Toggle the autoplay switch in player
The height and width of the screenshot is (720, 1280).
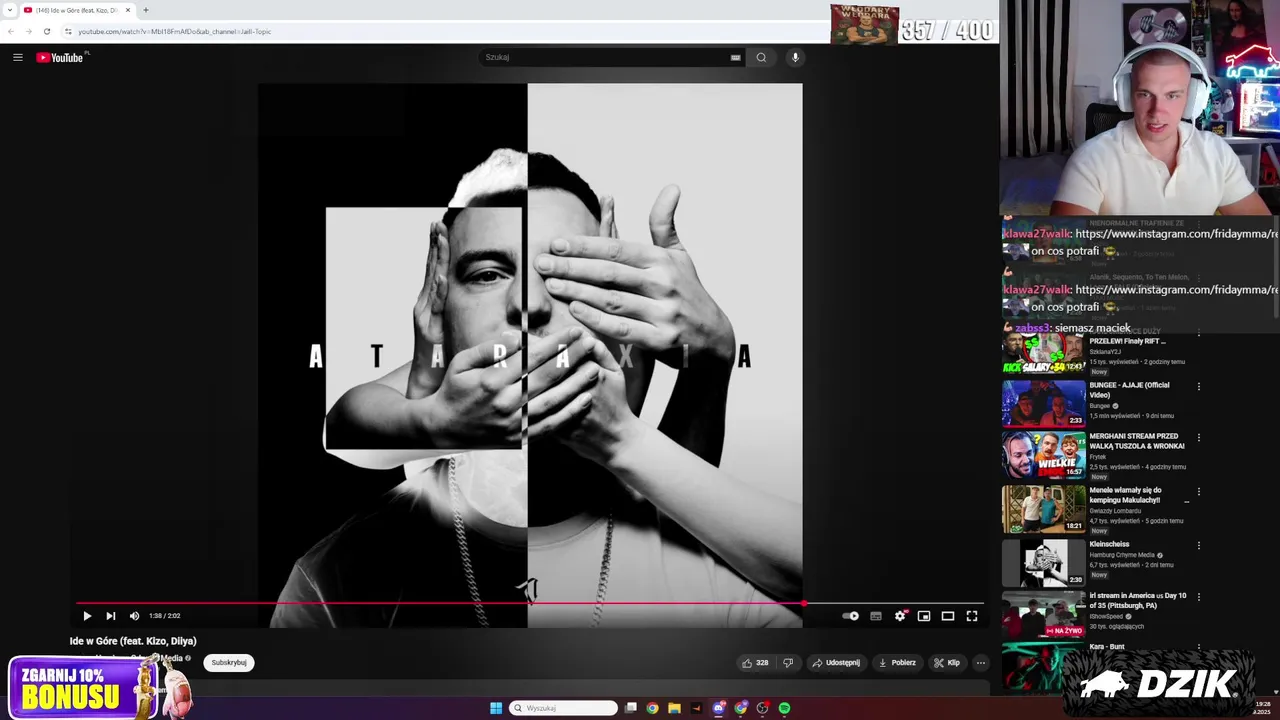tap(851, 616)
